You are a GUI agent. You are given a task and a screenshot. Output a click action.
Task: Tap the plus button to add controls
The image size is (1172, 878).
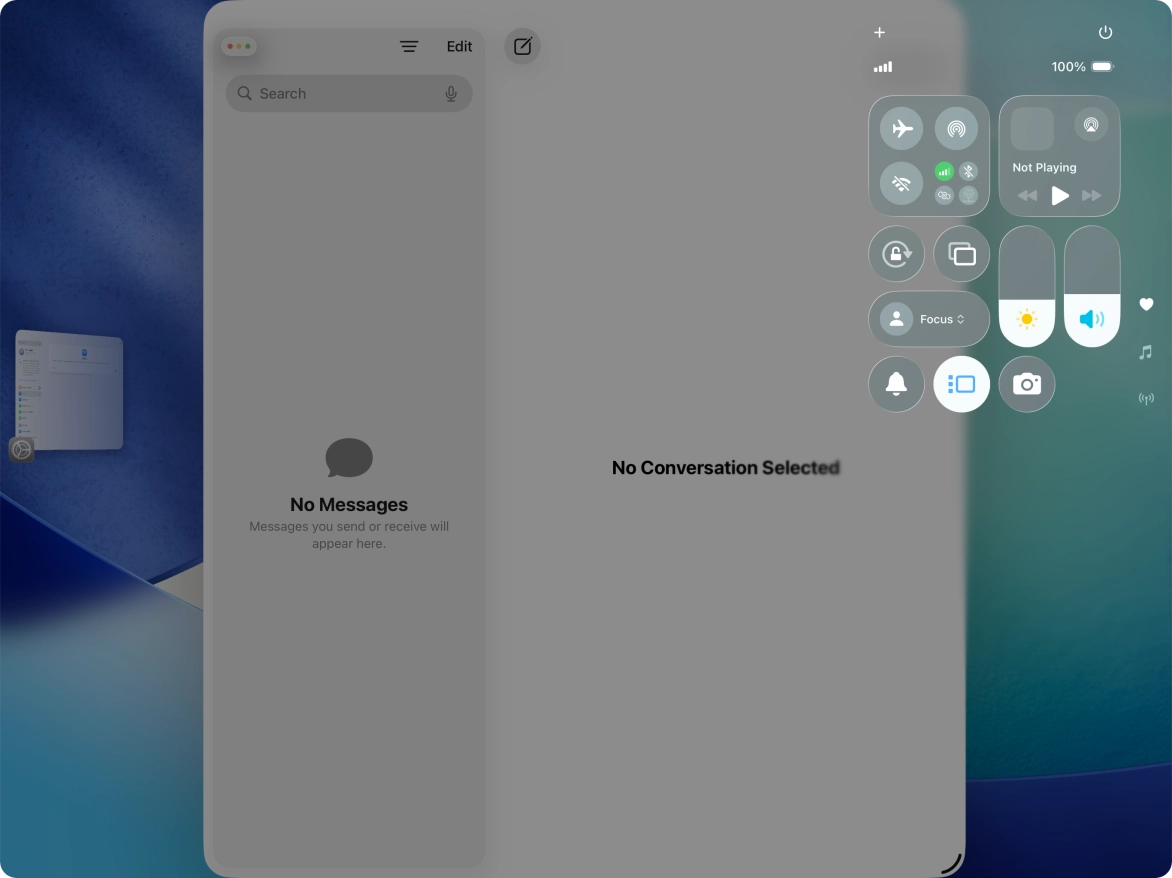(879, 31)
